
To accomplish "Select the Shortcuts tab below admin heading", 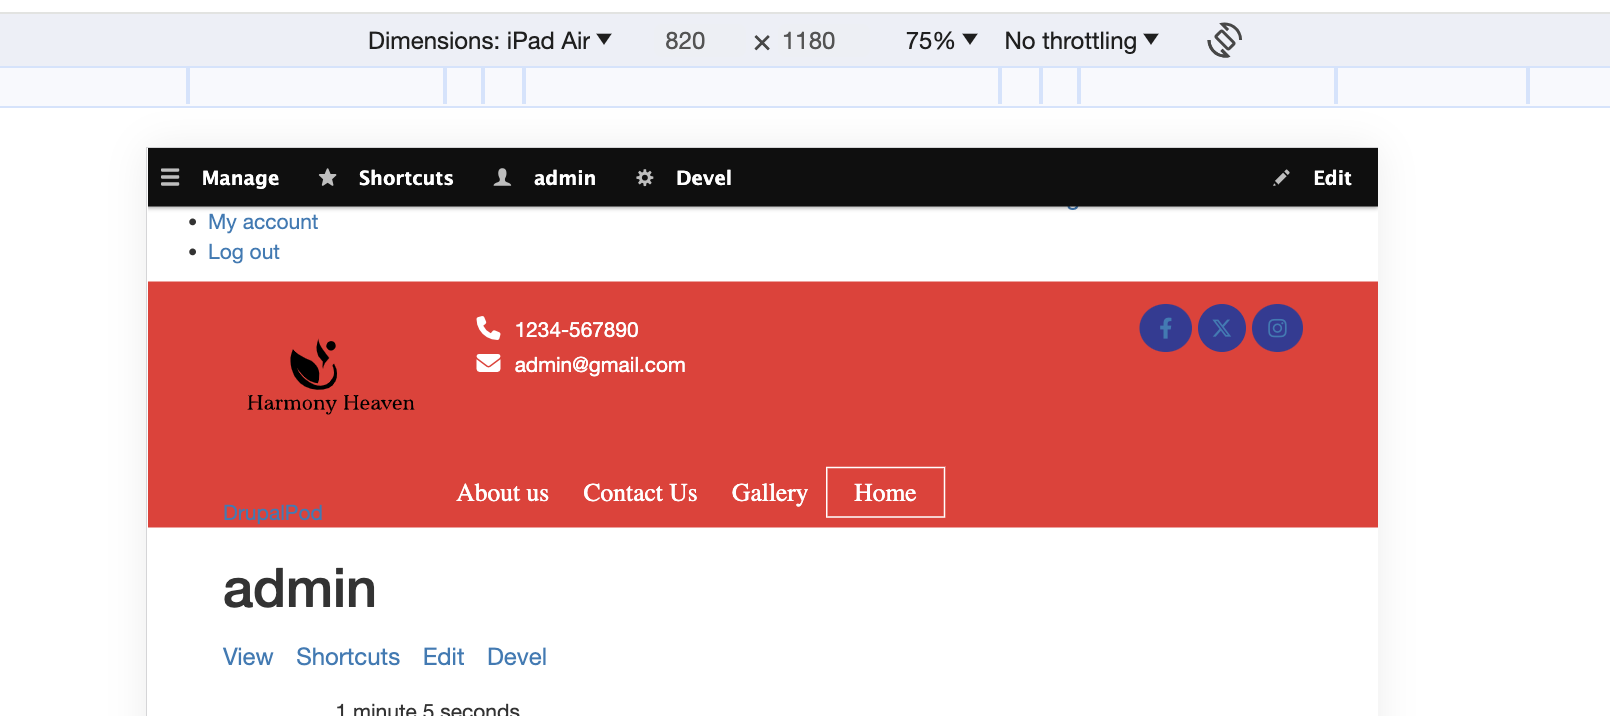I will [347, 657].
